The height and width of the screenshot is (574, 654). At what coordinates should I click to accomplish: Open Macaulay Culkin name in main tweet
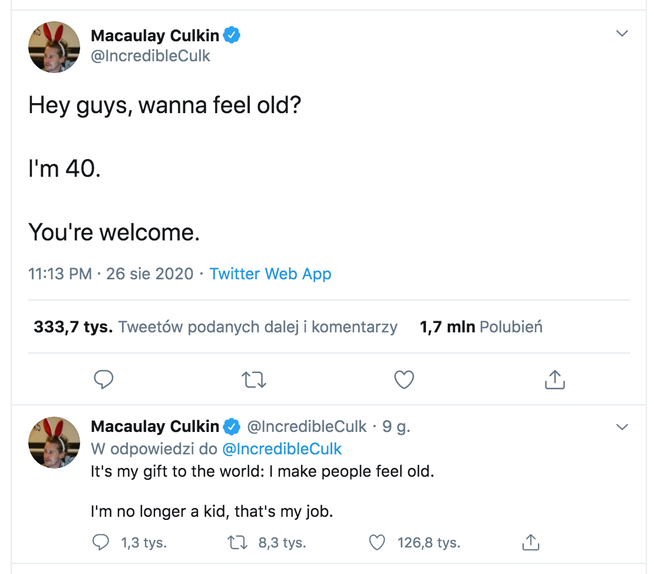tap(155, 36)
